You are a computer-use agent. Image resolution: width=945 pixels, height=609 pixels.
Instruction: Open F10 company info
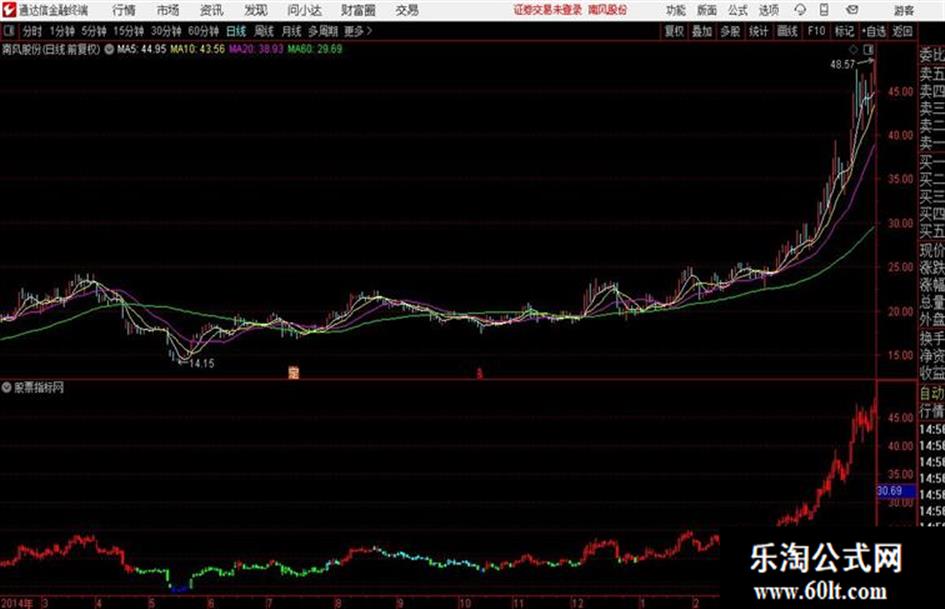816,31
